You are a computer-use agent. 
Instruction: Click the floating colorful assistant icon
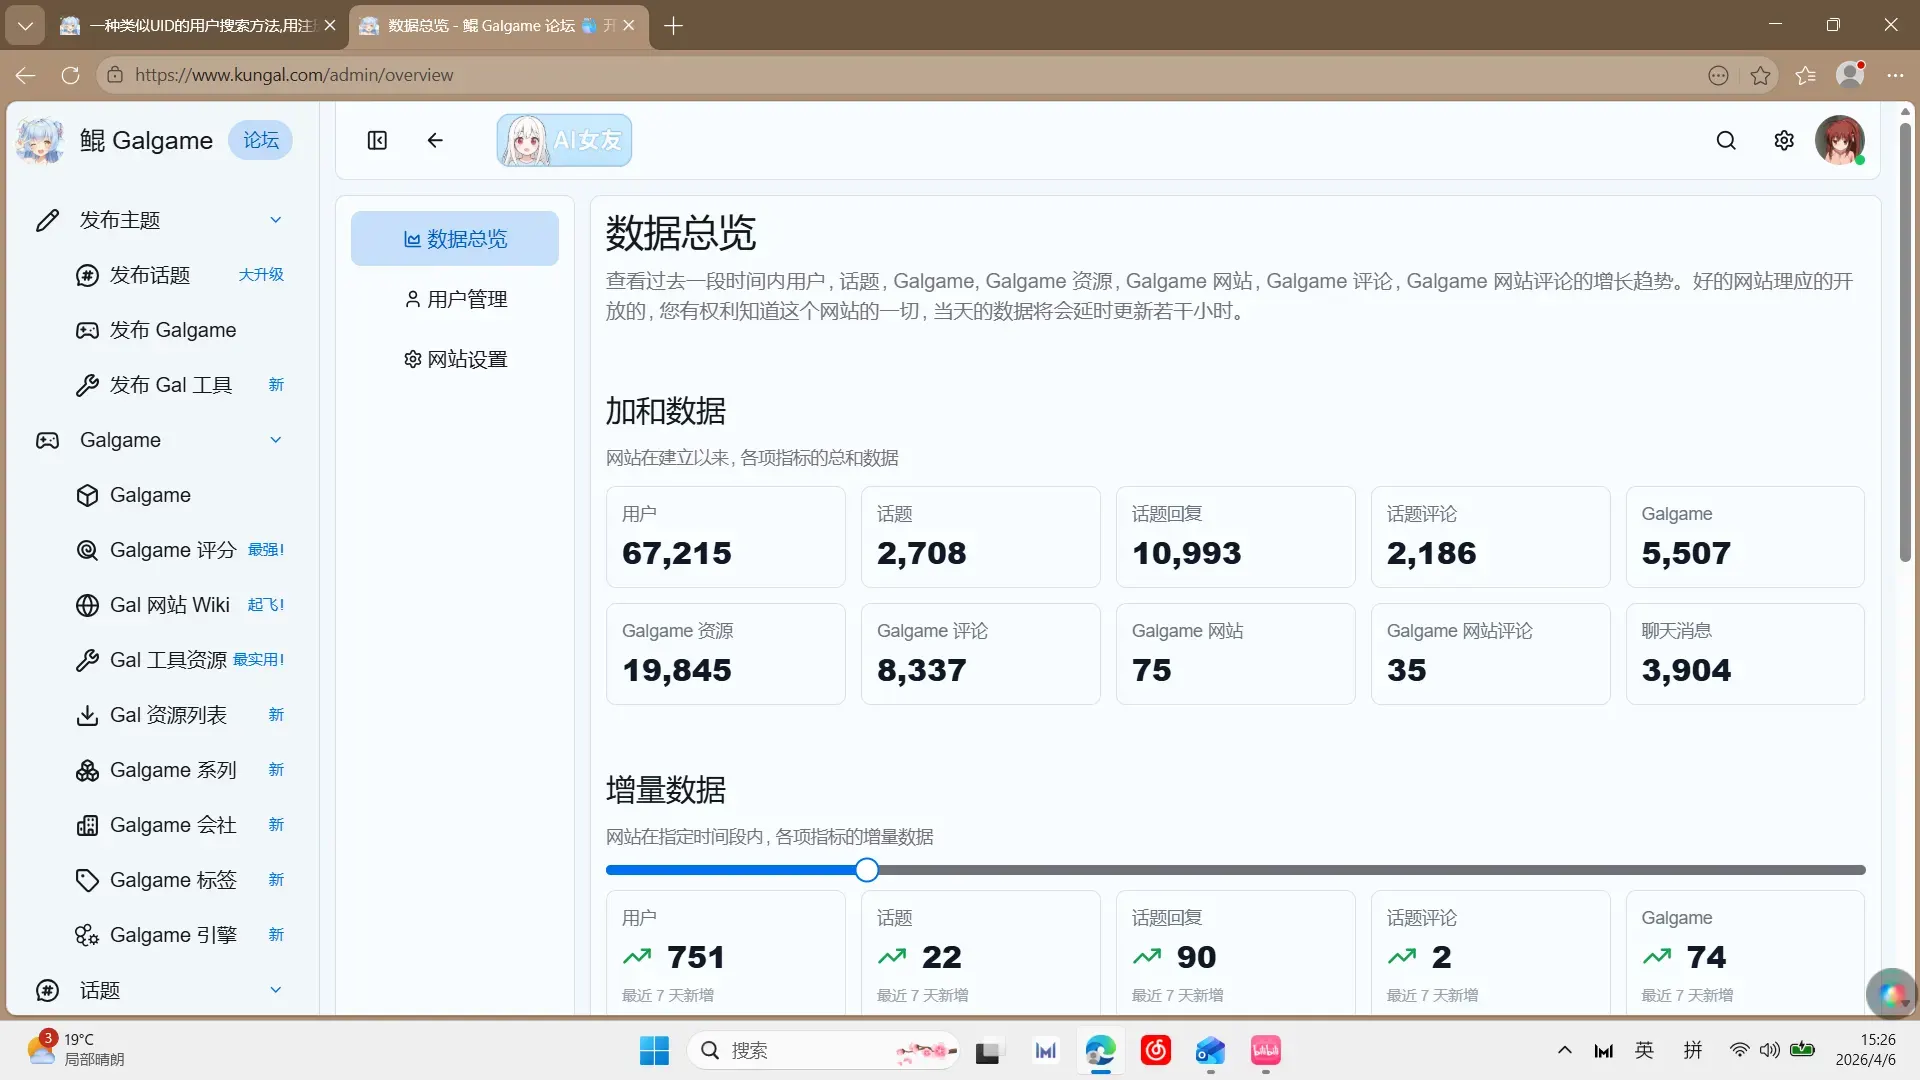(x=1891, y=994)
